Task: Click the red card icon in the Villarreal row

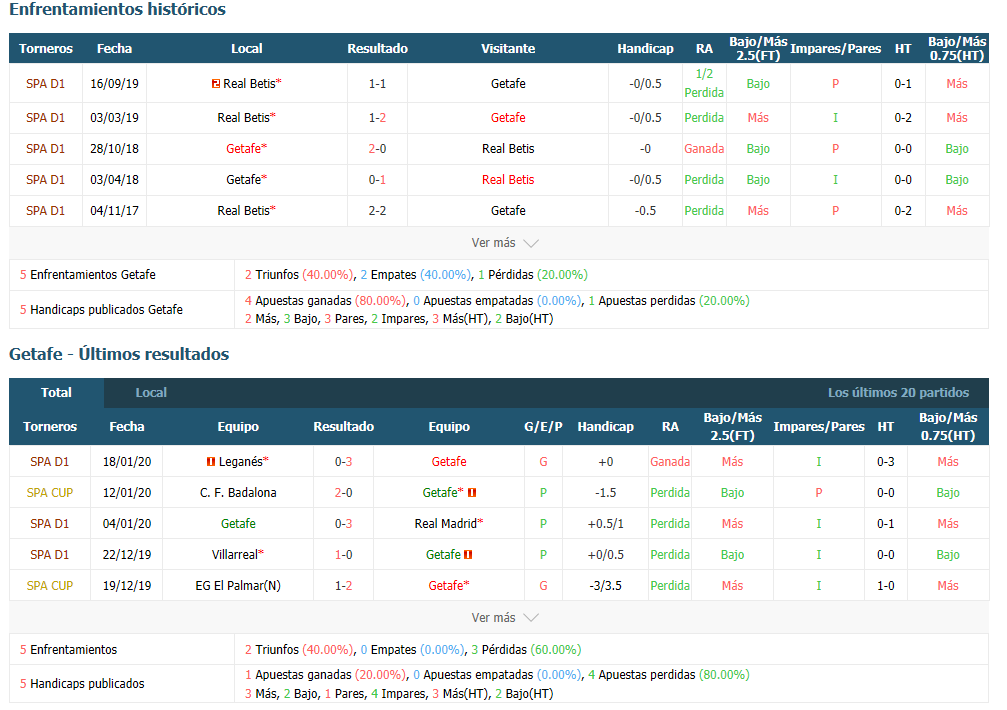Action: coord(468,555)
